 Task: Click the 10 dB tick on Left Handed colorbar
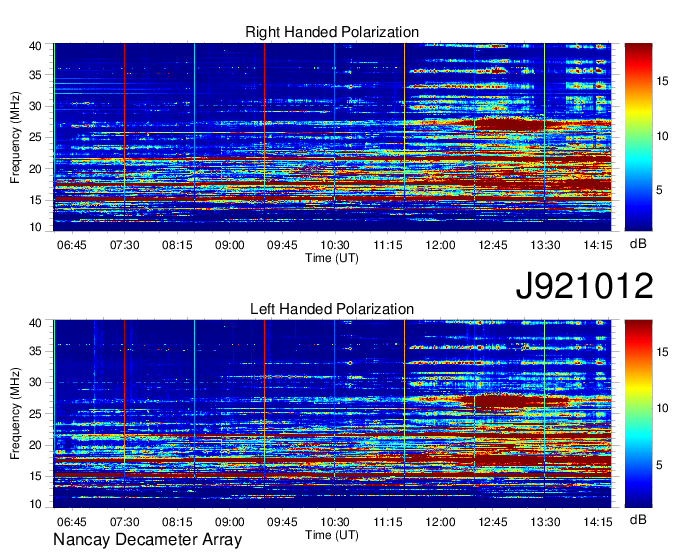[x=662, y=408]
